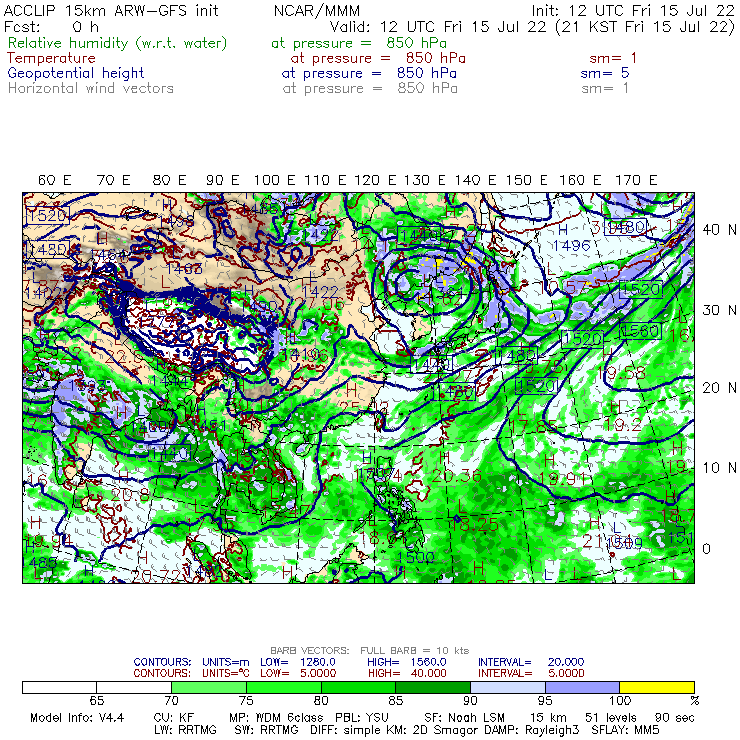Click the red 'LOW= 5.0000' contour value
The height and width of the screenshot is (740, 740).
(298, 673)
